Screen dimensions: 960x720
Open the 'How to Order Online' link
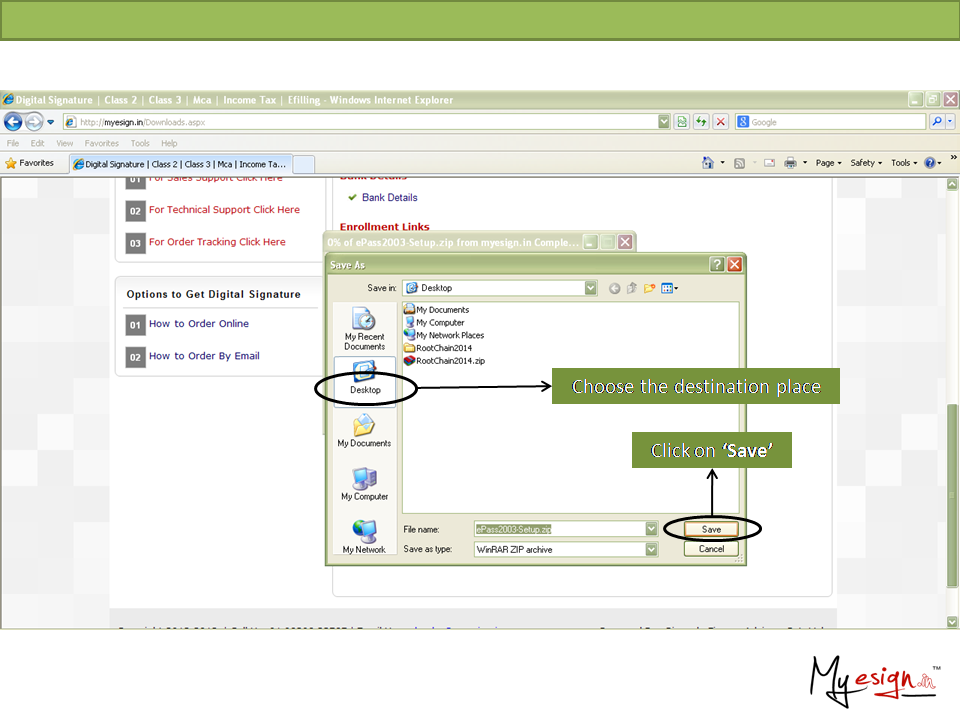(199, 324)
